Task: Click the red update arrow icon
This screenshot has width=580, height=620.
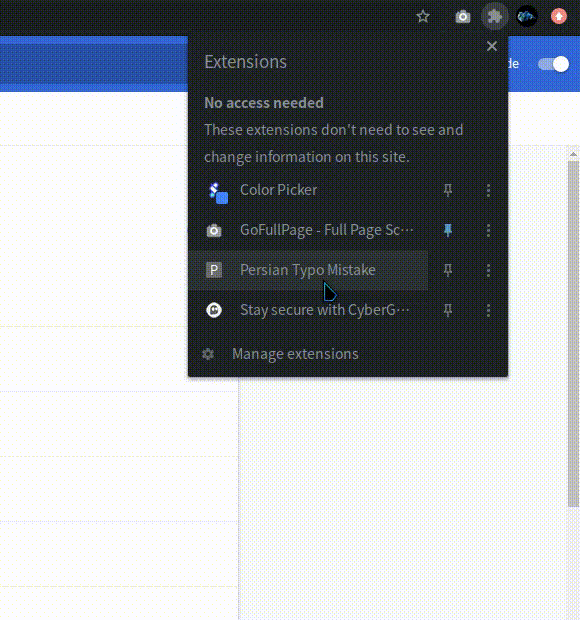Action: pos(559,17)
